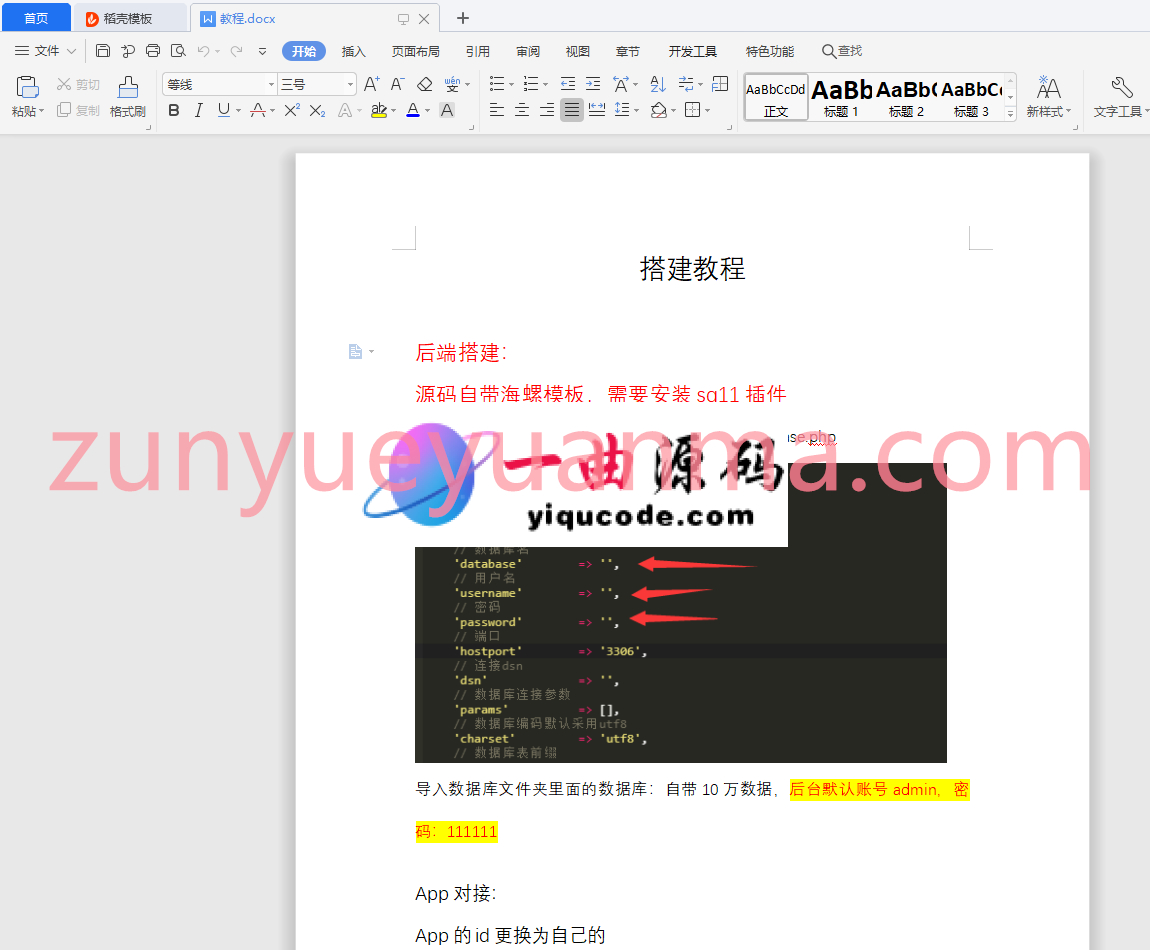Switch to 页面布局 tab

click(x=416, y=51)
